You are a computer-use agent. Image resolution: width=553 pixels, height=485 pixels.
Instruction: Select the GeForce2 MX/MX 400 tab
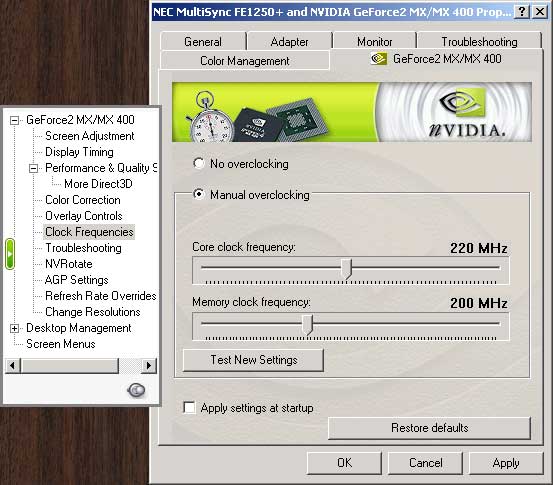(x=436, y=59)
